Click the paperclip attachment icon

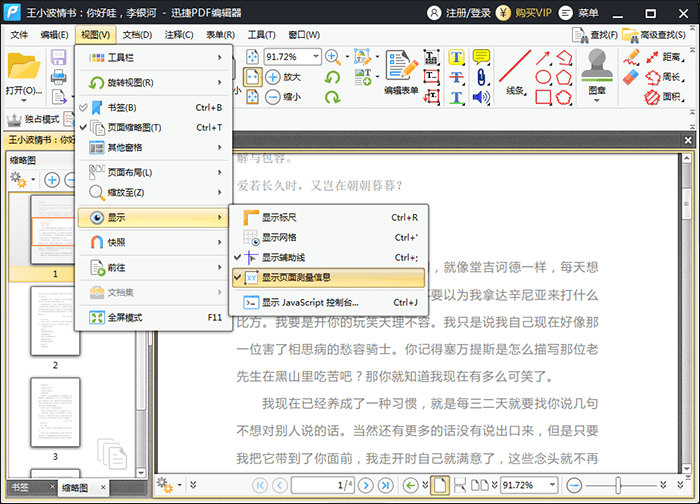coord(481,77)
